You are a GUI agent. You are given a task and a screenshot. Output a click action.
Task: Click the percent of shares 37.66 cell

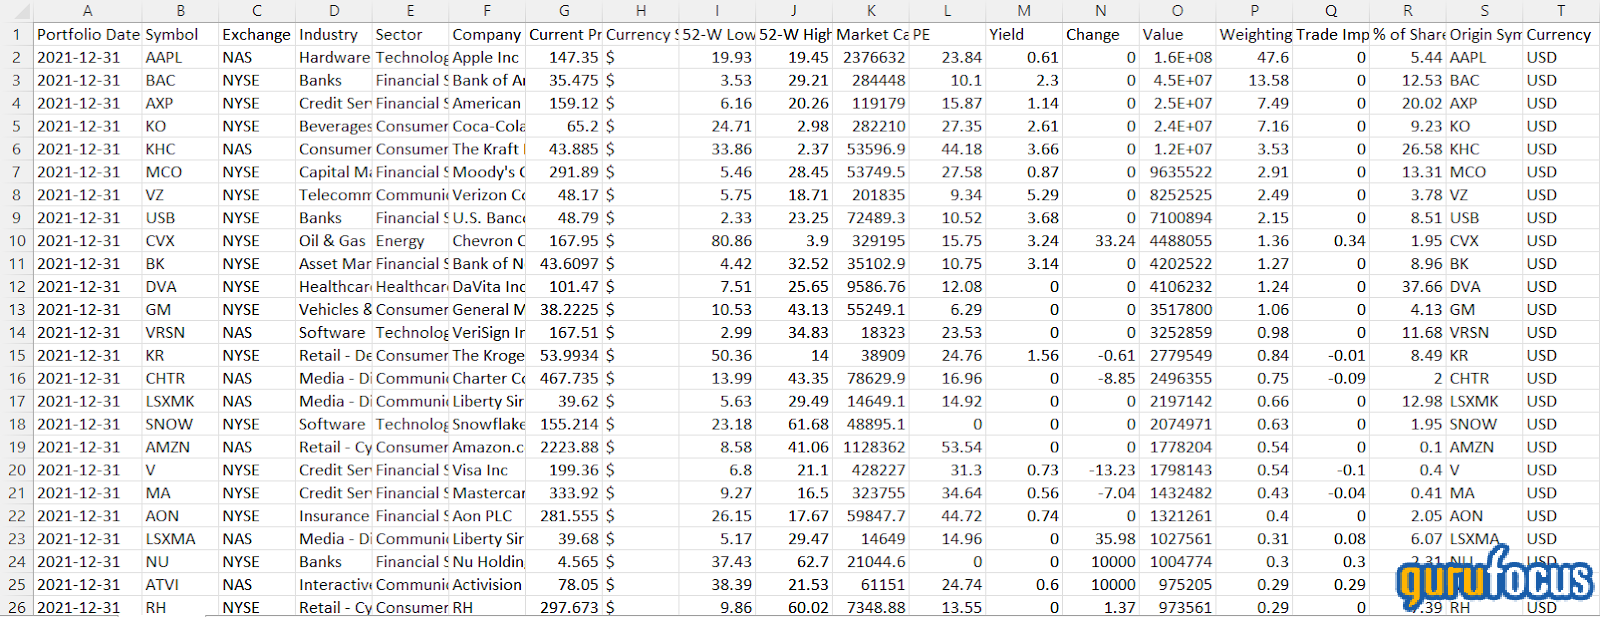coord(1408,287)
